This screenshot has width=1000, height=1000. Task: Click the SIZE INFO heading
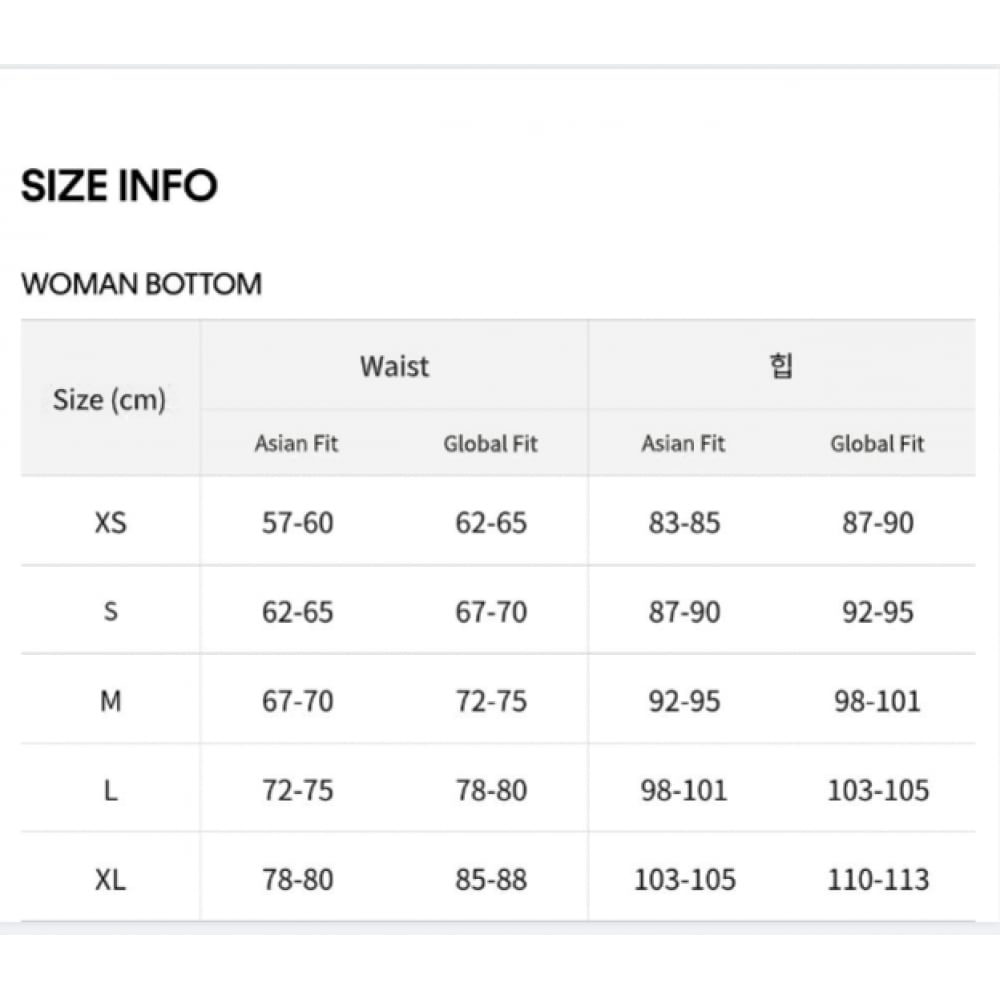(119, 186)
